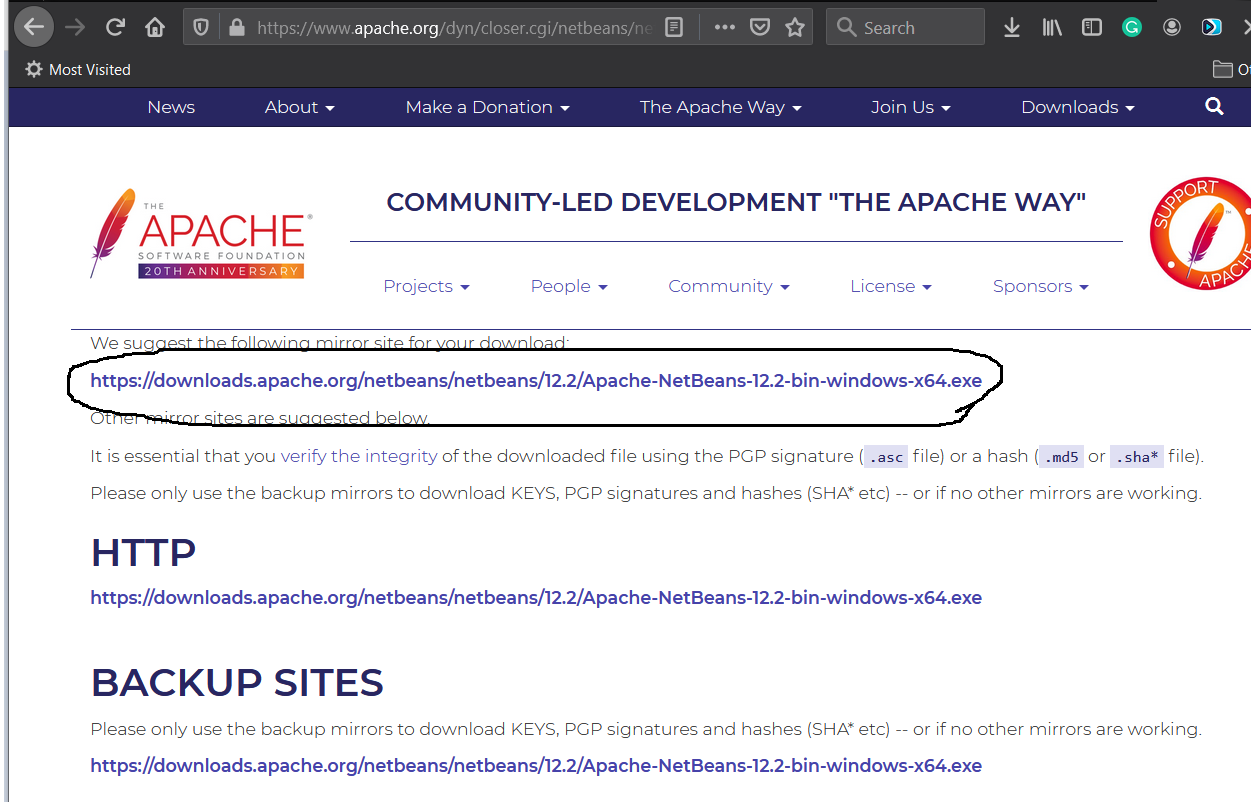Open the tracking protection shield icon
The image size is (1251, 802).
[201, 27]
